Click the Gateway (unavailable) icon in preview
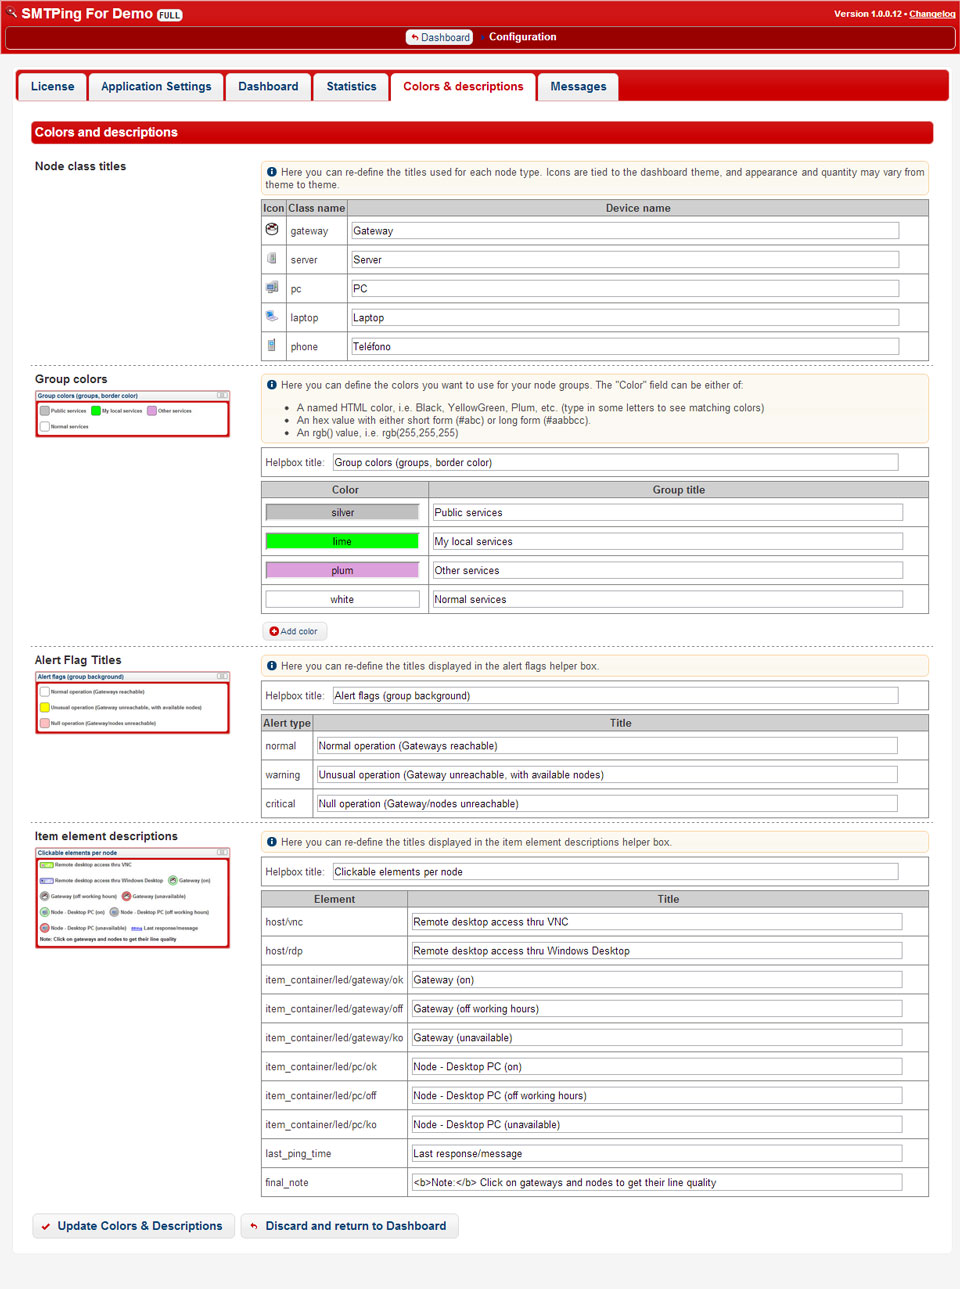The height and width of the screenshot is (1289, 960). (x=126, y=896)
